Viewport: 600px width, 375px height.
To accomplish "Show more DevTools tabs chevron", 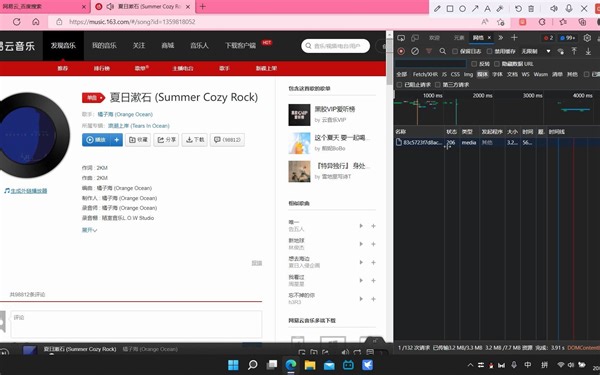I will pyautogui.click(x=501, y=38).
